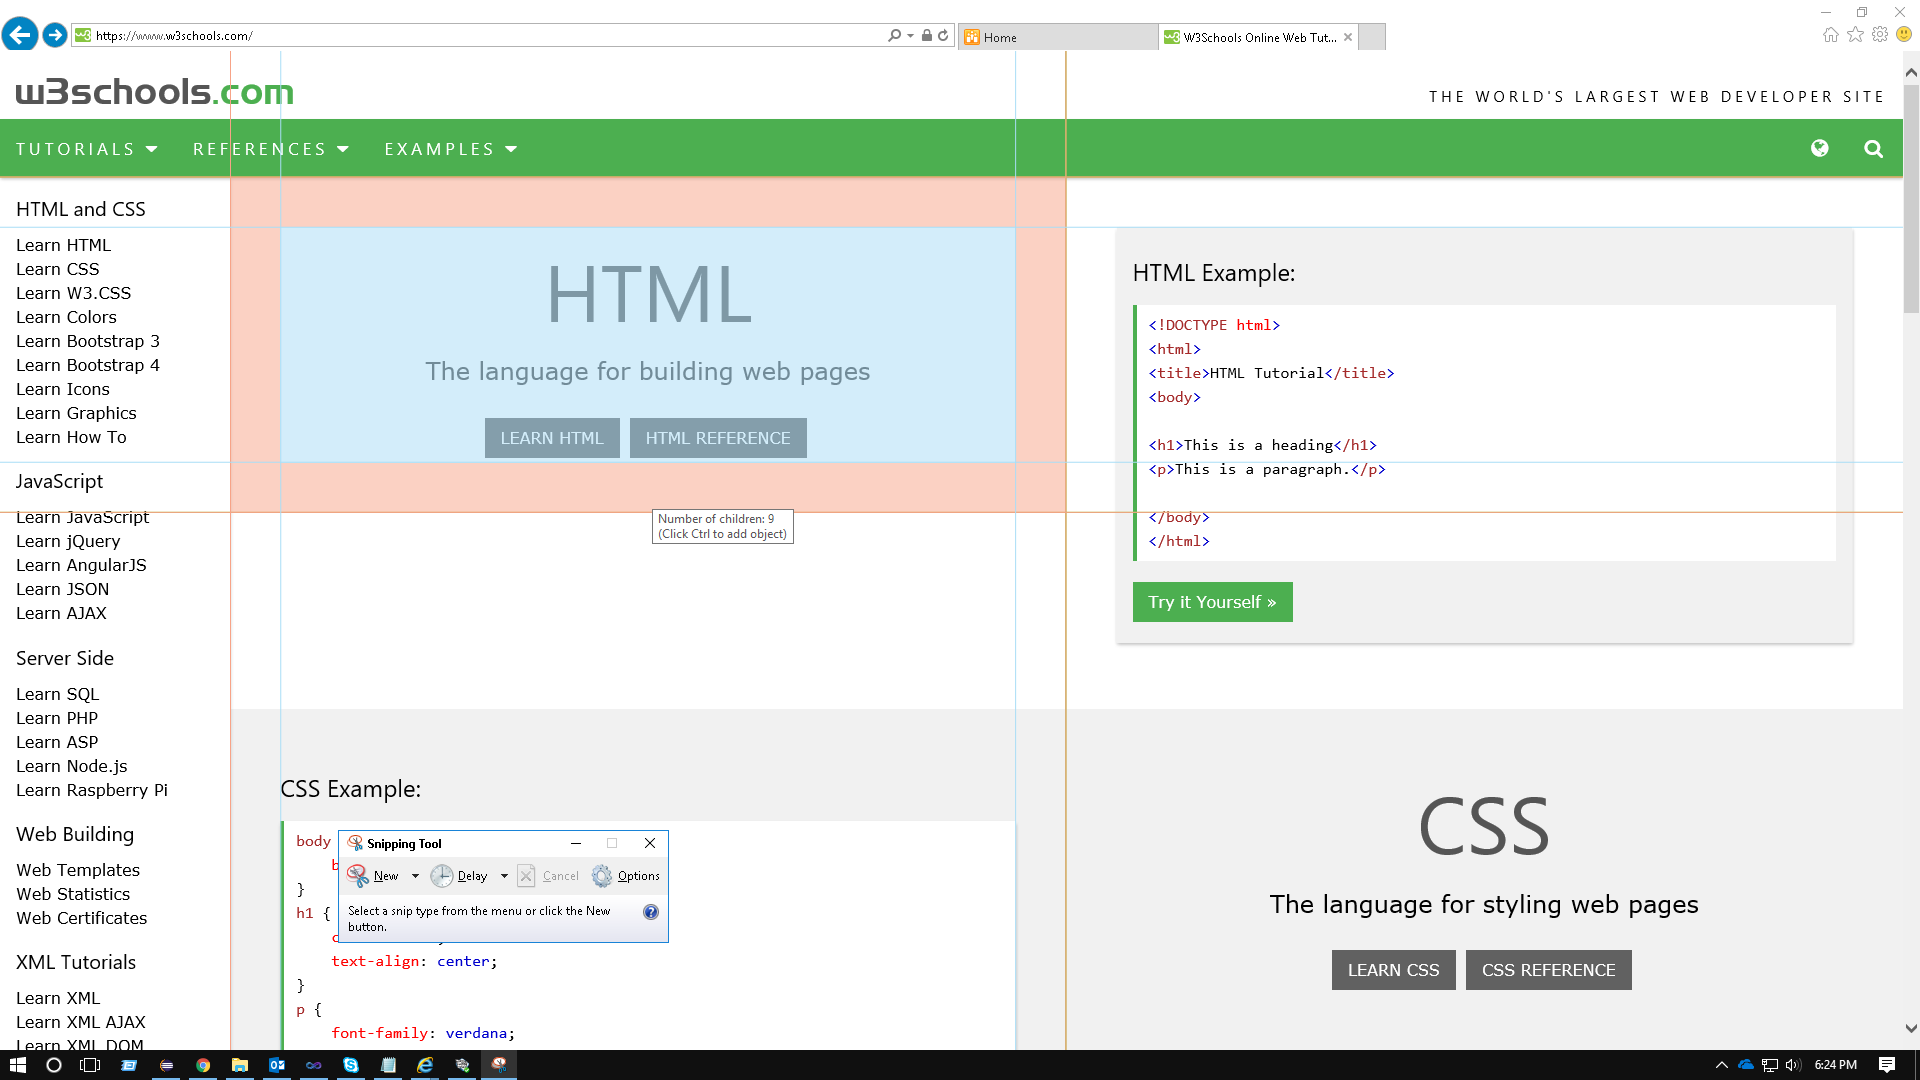Open a new blank browser tab
The image size is (1920, 1080).
1373,37
